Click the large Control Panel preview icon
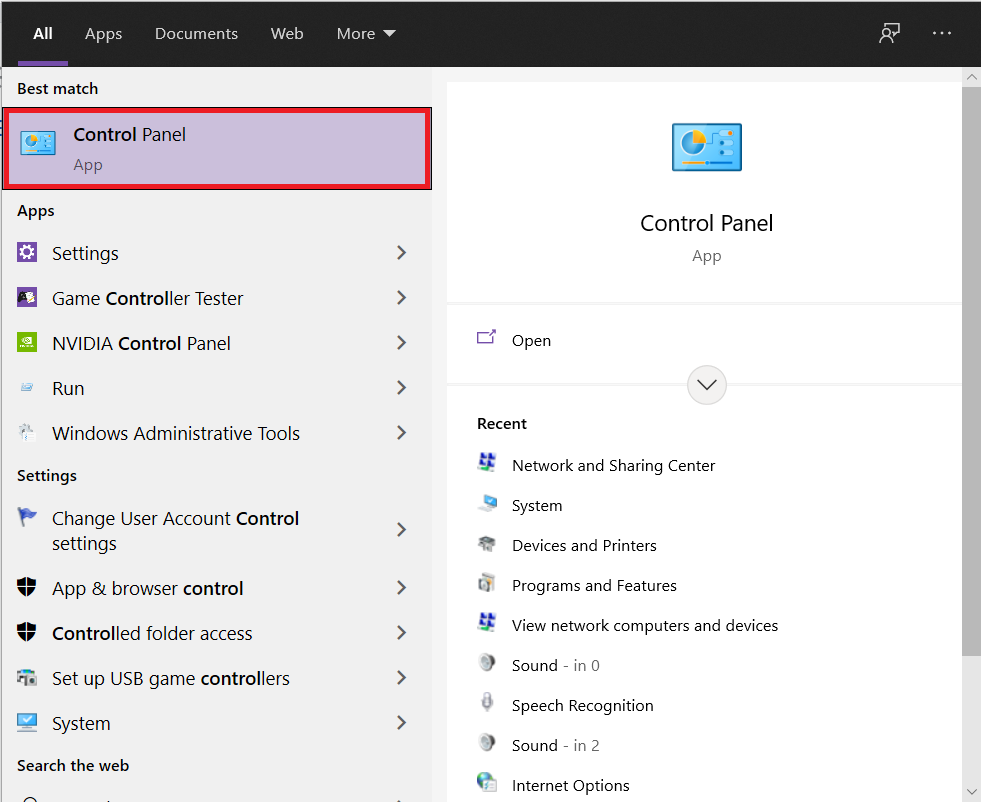 (x=706, y=147)
